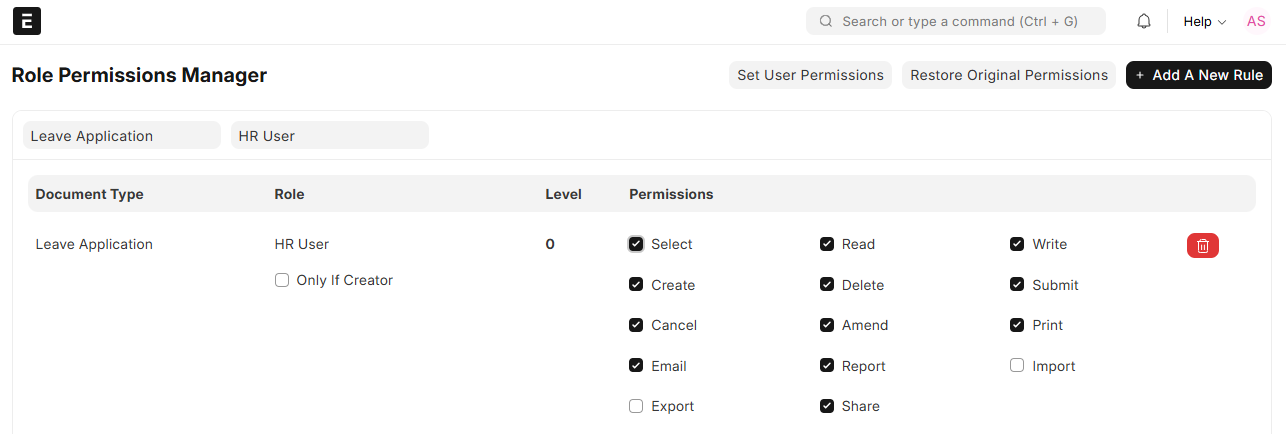Viewport: 1286px width, 434px height.
Task: Open the AS user avatar menu
Action: point(1255,21)
